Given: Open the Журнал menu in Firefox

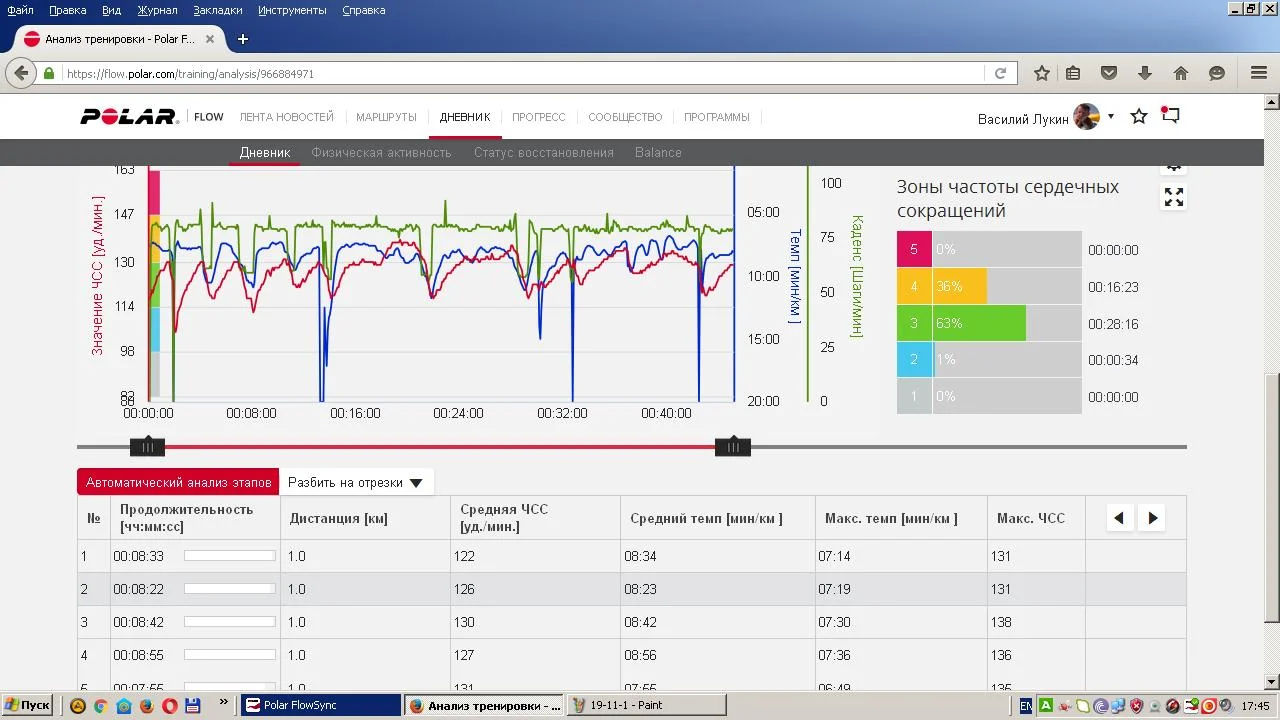Looking at the screenshot, I should (x=157, y=10).
